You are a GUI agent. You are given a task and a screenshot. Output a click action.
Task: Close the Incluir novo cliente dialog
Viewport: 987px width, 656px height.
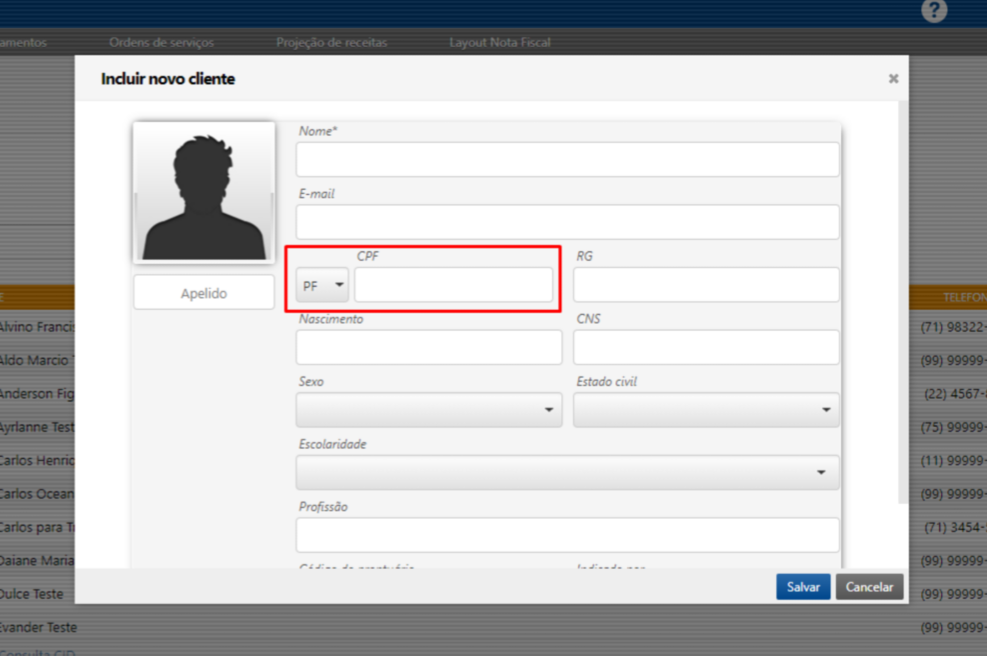(x=893, y=79)
